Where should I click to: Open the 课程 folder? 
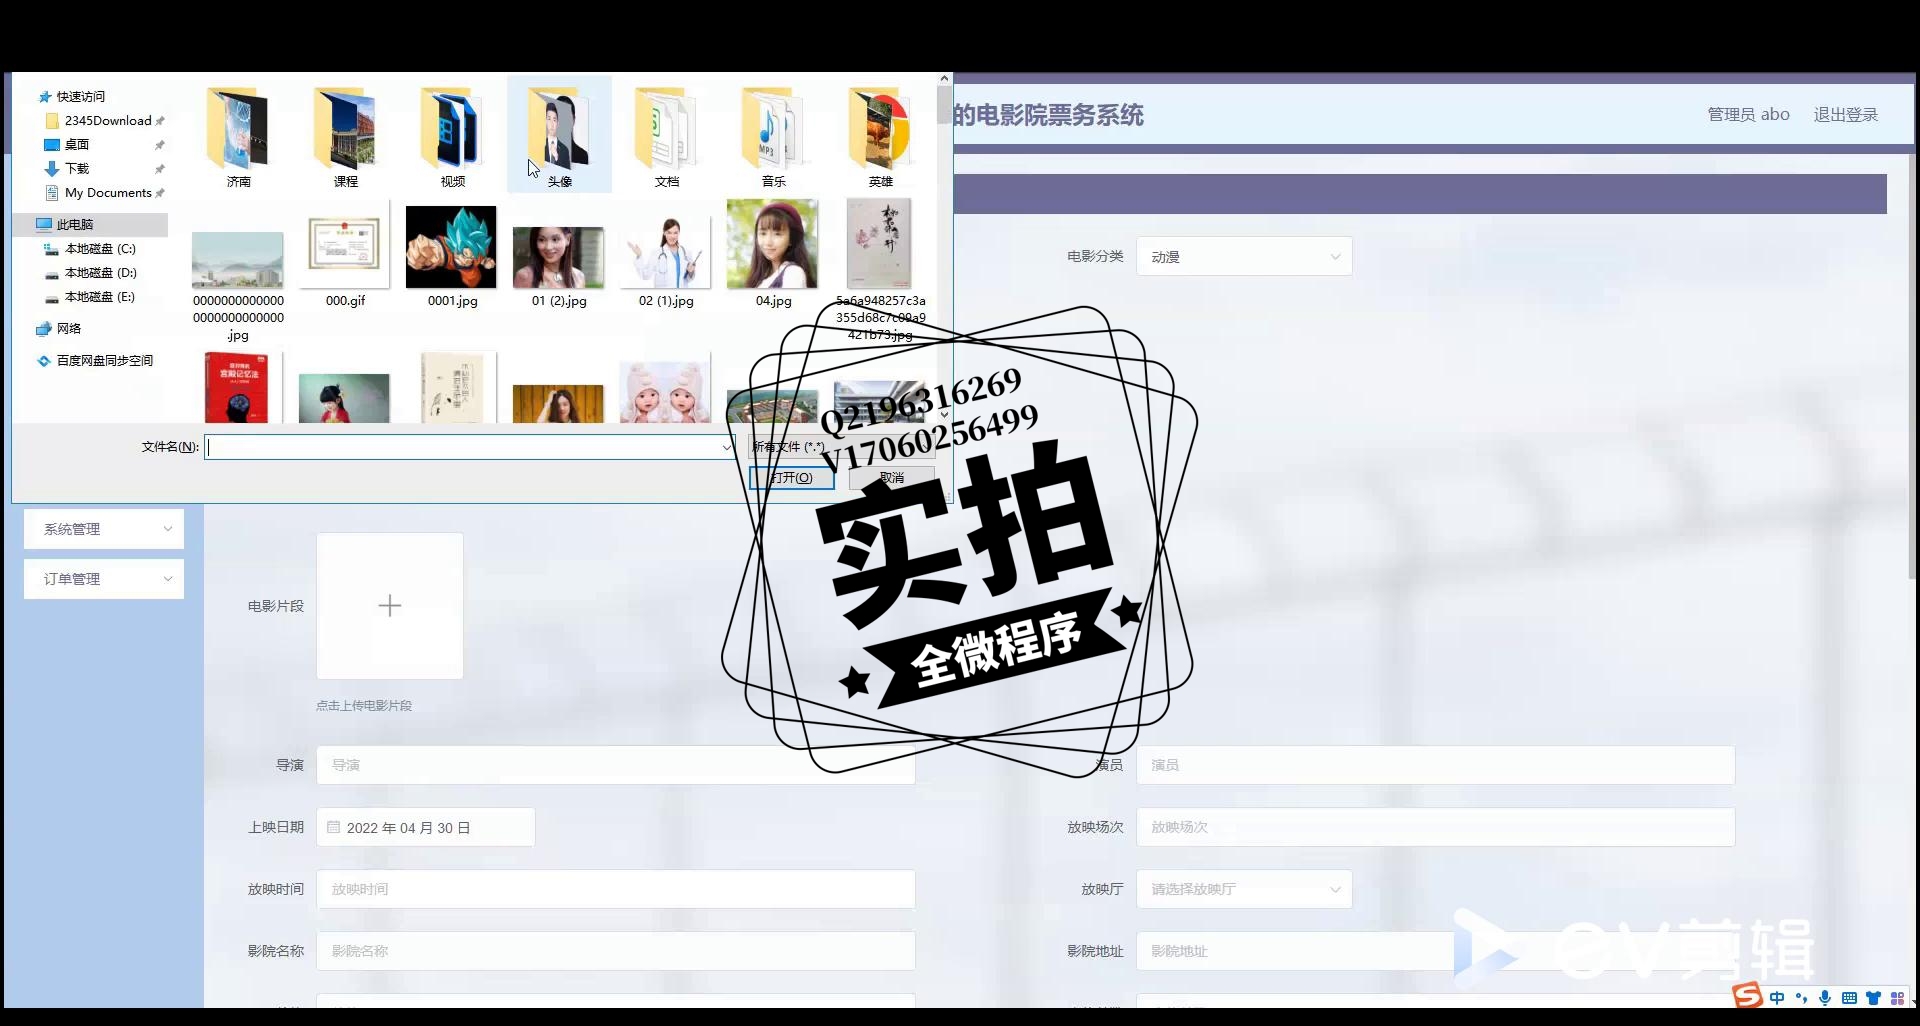click(345, 135)
